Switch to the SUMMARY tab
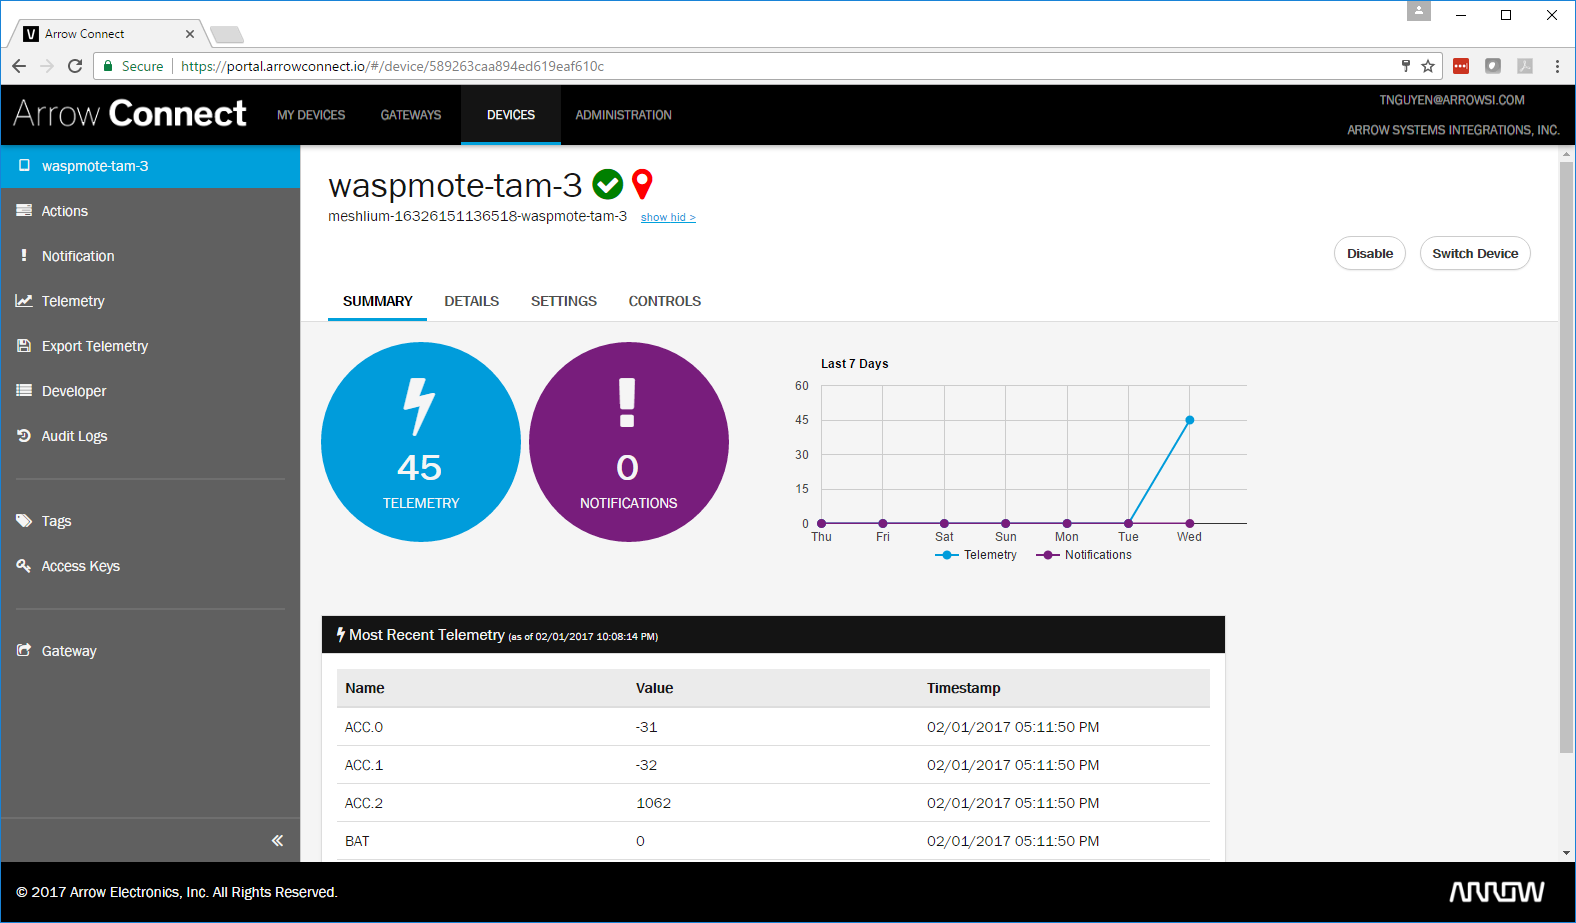 pyautogui.click(x=377, y=301)
